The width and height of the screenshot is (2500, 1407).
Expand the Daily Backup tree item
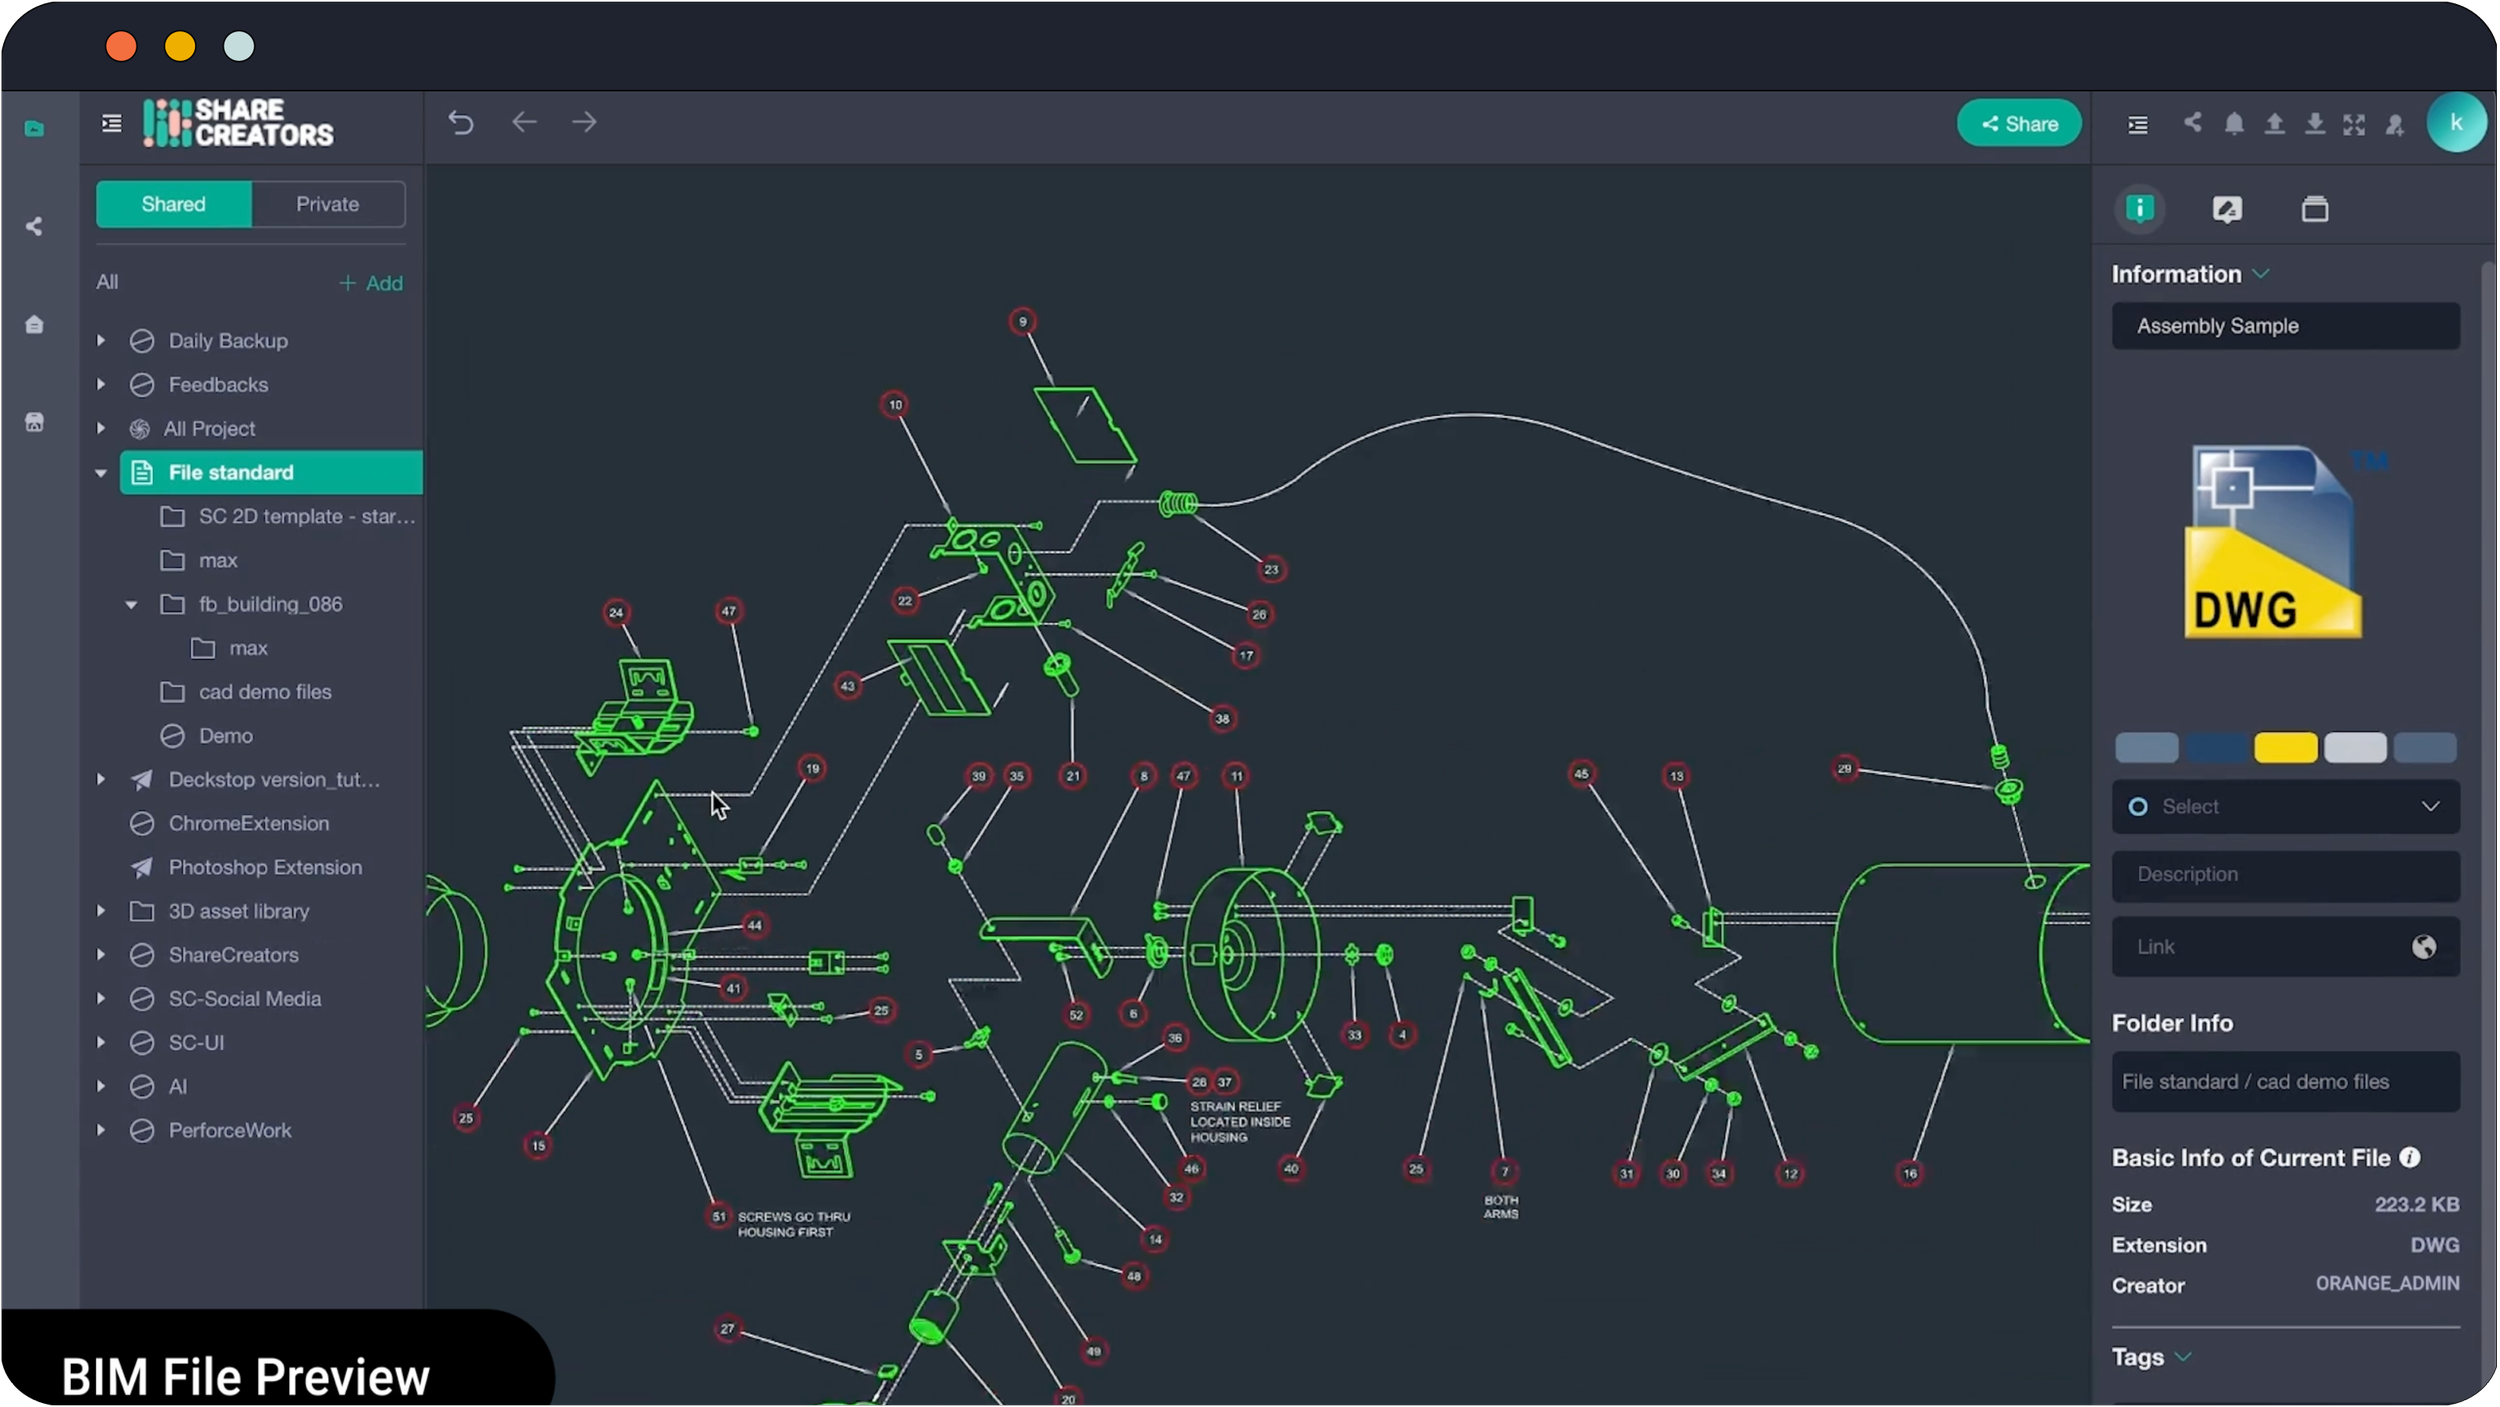coord(101,341)
